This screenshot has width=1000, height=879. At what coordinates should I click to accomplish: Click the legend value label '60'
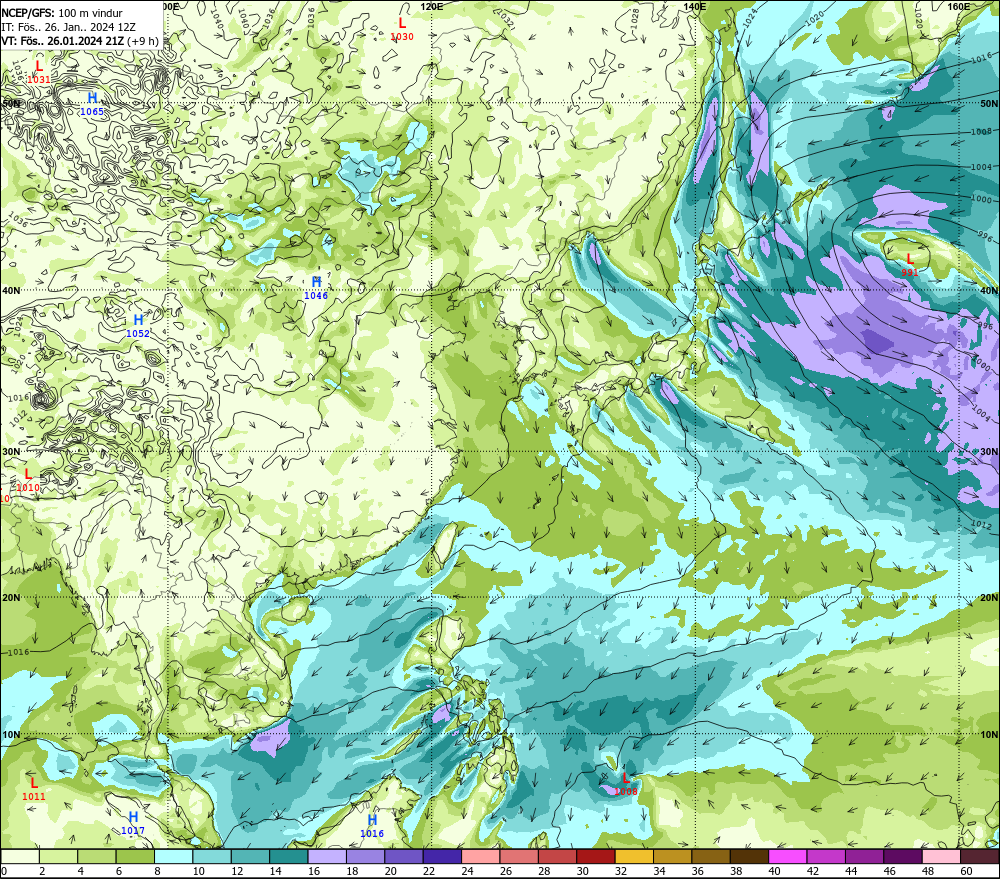tap(966, 871)
